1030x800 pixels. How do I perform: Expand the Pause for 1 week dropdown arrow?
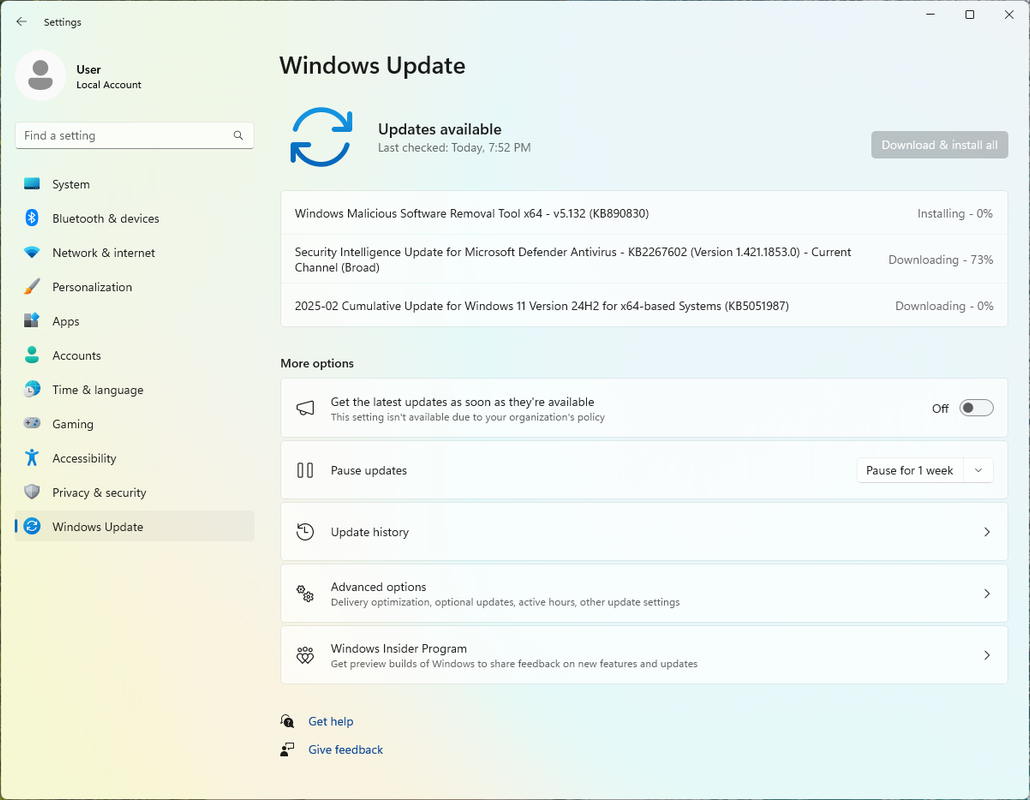978,470
